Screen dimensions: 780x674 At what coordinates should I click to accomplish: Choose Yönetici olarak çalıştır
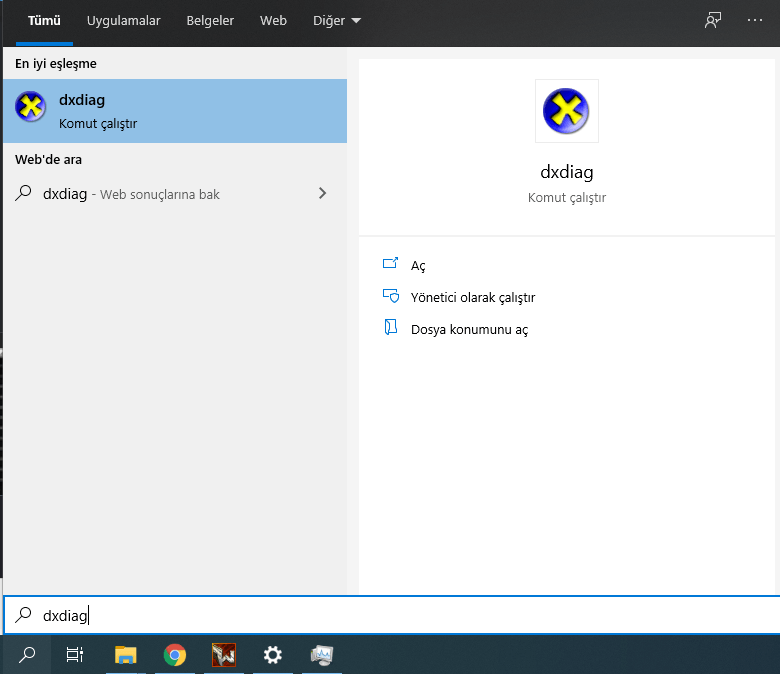pyautogui.click(x=473, y=297)
